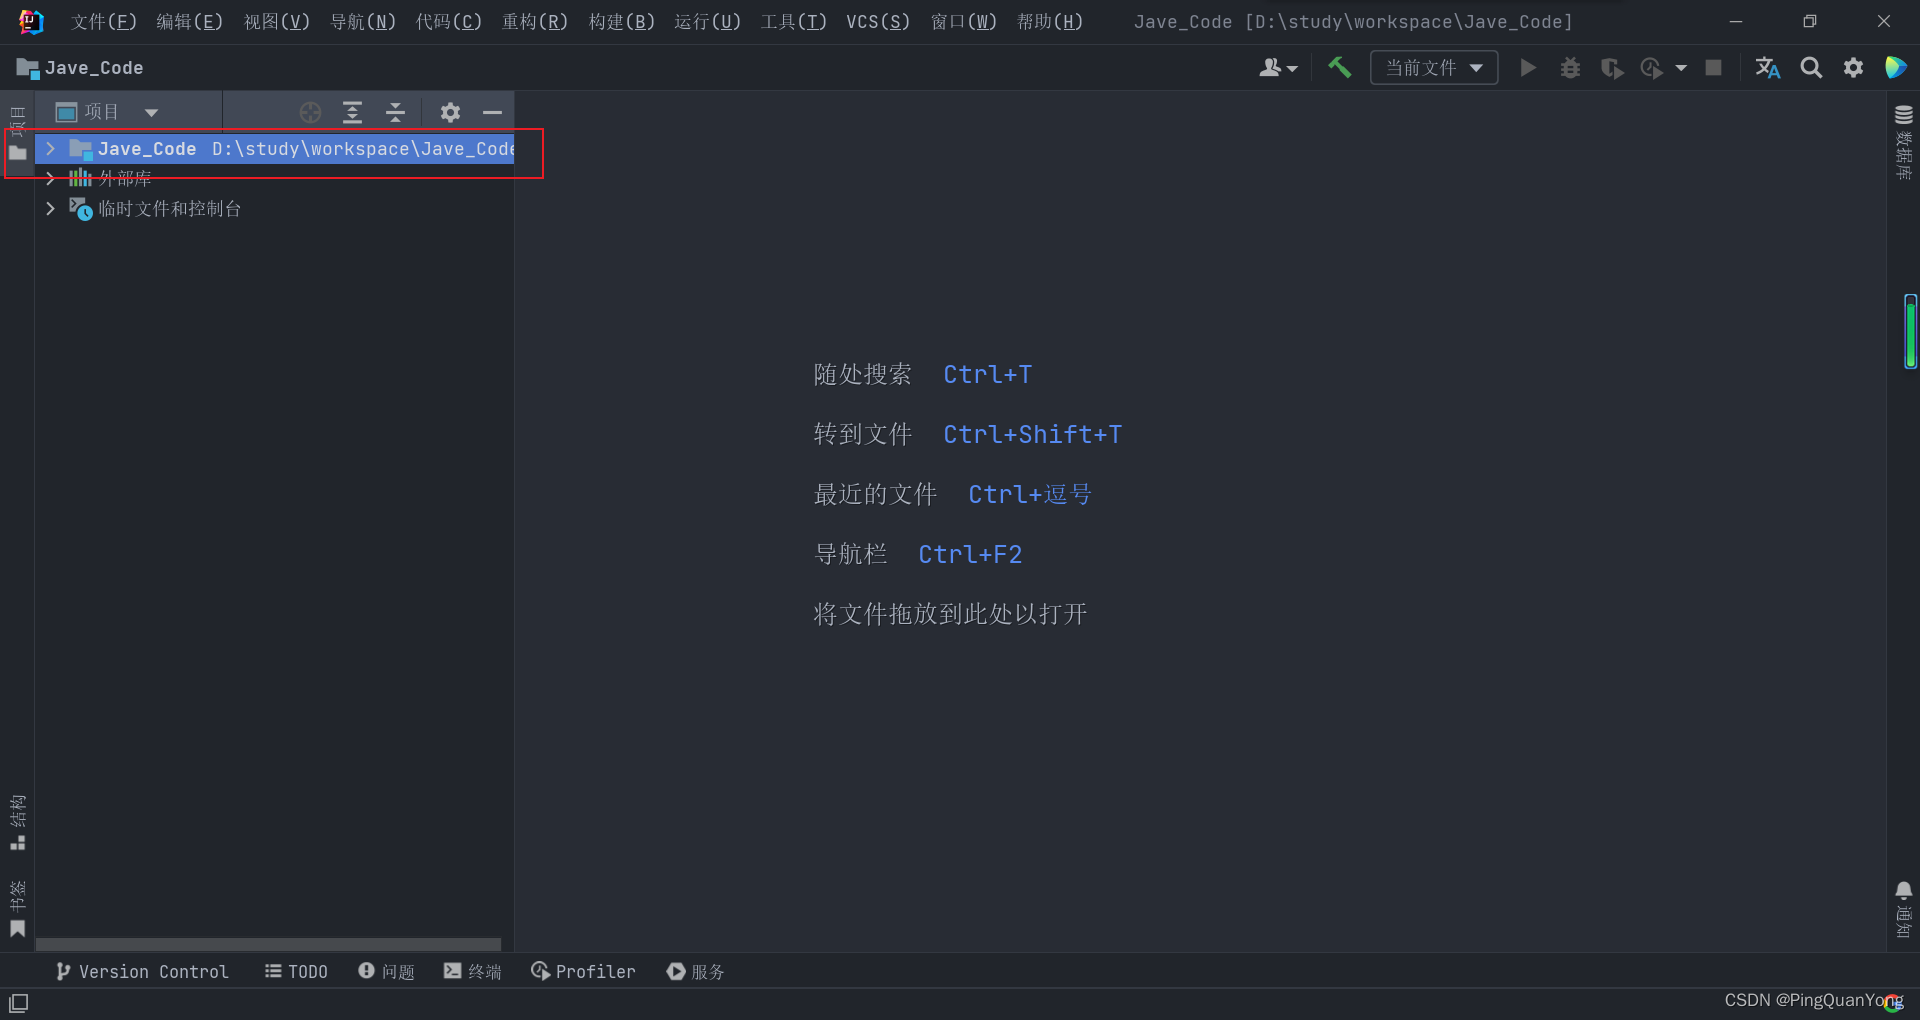Open the 文件(F) menu
Image resolution: width=1920 pixels, height=1020 pixels.
pyautogui.click(x=103, y=21)
